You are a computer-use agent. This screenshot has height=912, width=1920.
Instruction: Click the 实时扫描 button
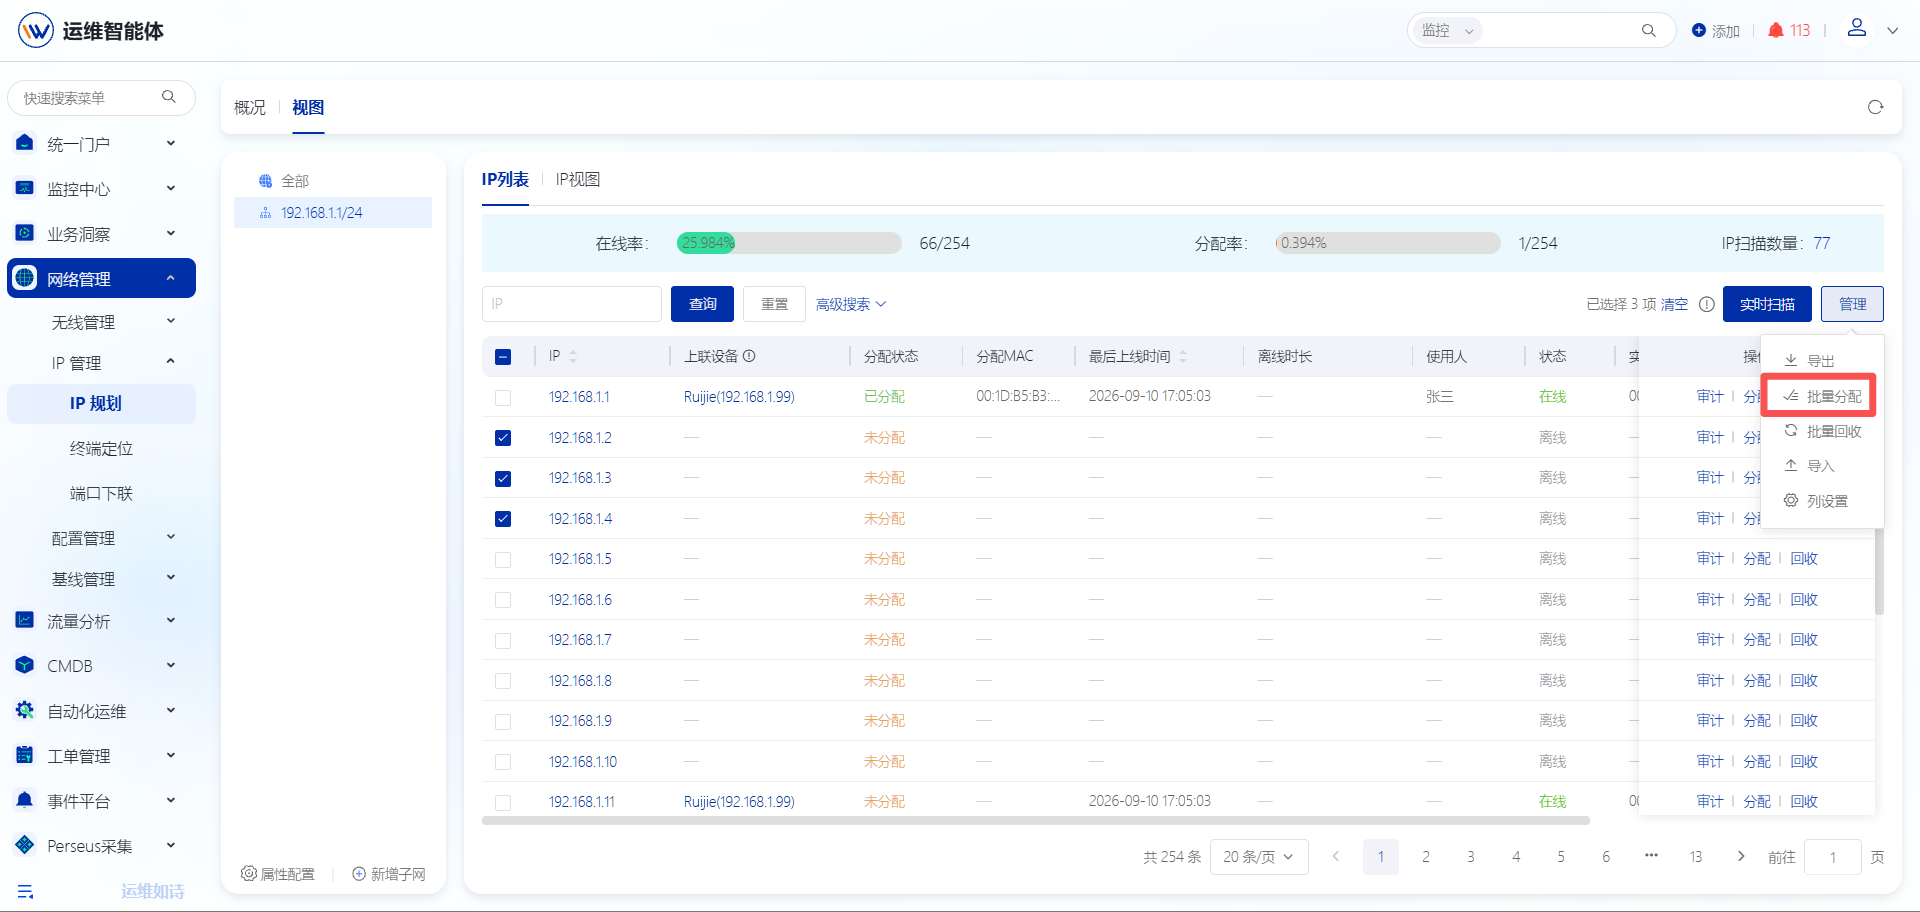point(1767,304)
